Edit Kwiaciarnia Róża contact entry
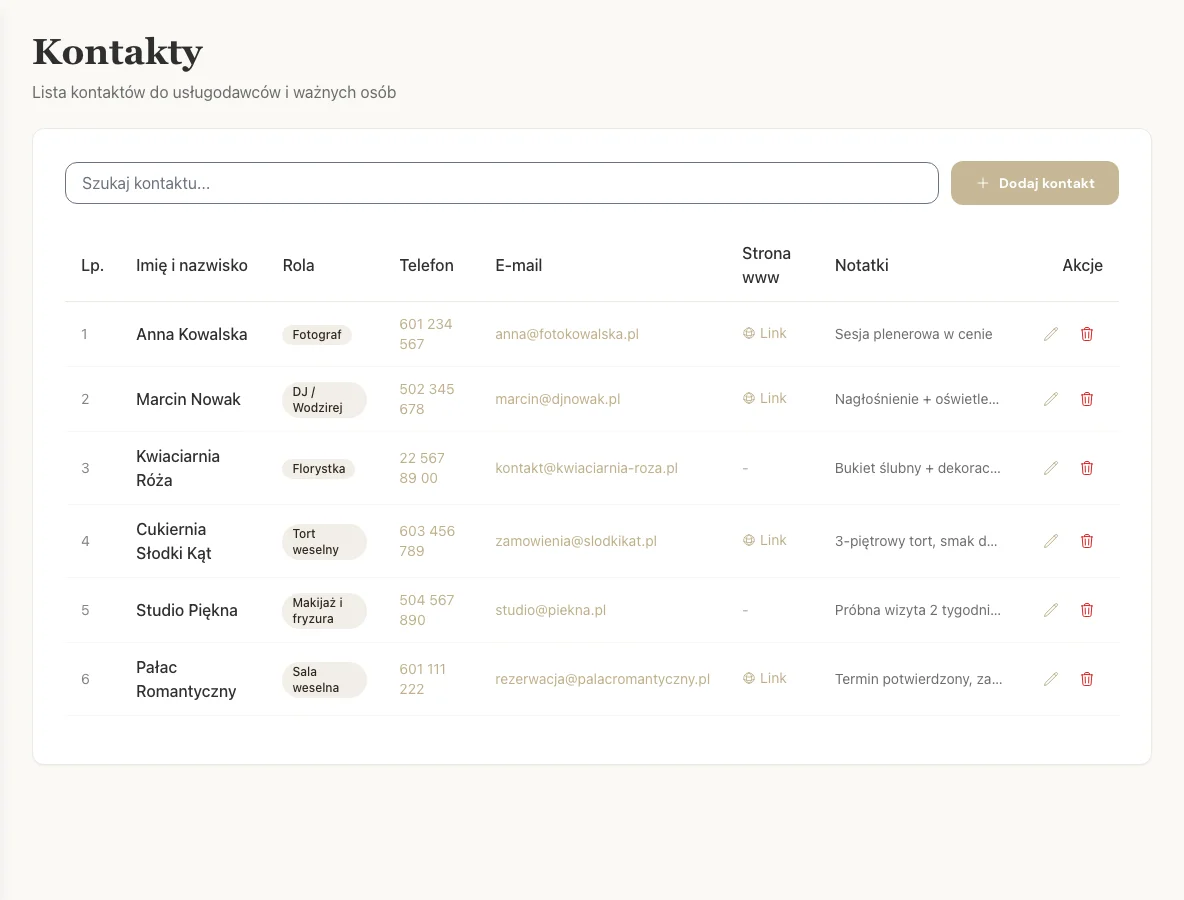 pyautogui.click(x=1050, y=468)
